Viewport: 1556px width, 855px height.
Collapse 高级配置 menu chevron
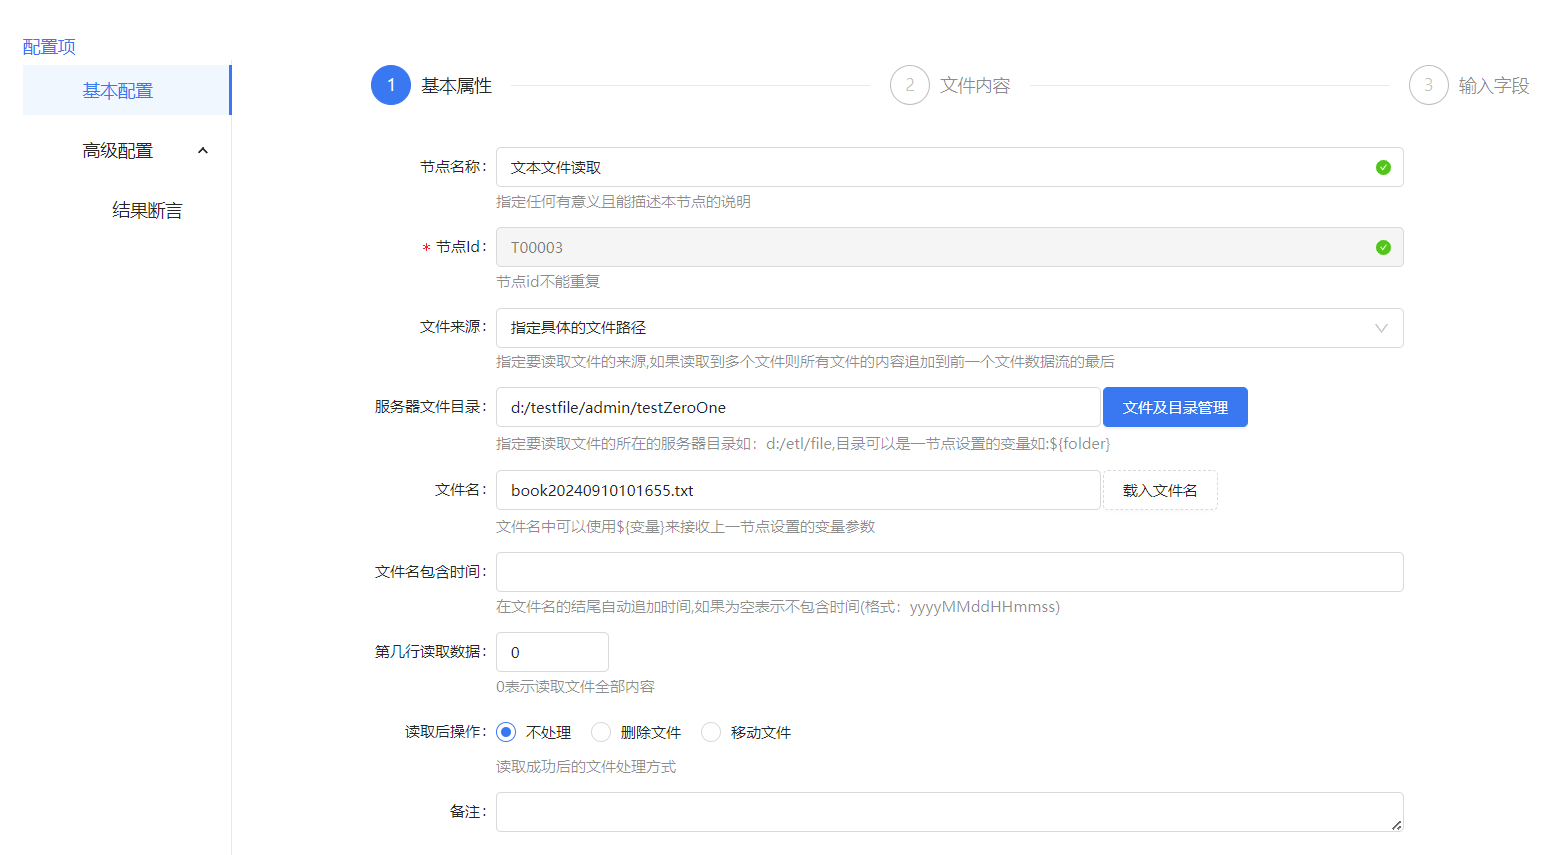point(203,151)
